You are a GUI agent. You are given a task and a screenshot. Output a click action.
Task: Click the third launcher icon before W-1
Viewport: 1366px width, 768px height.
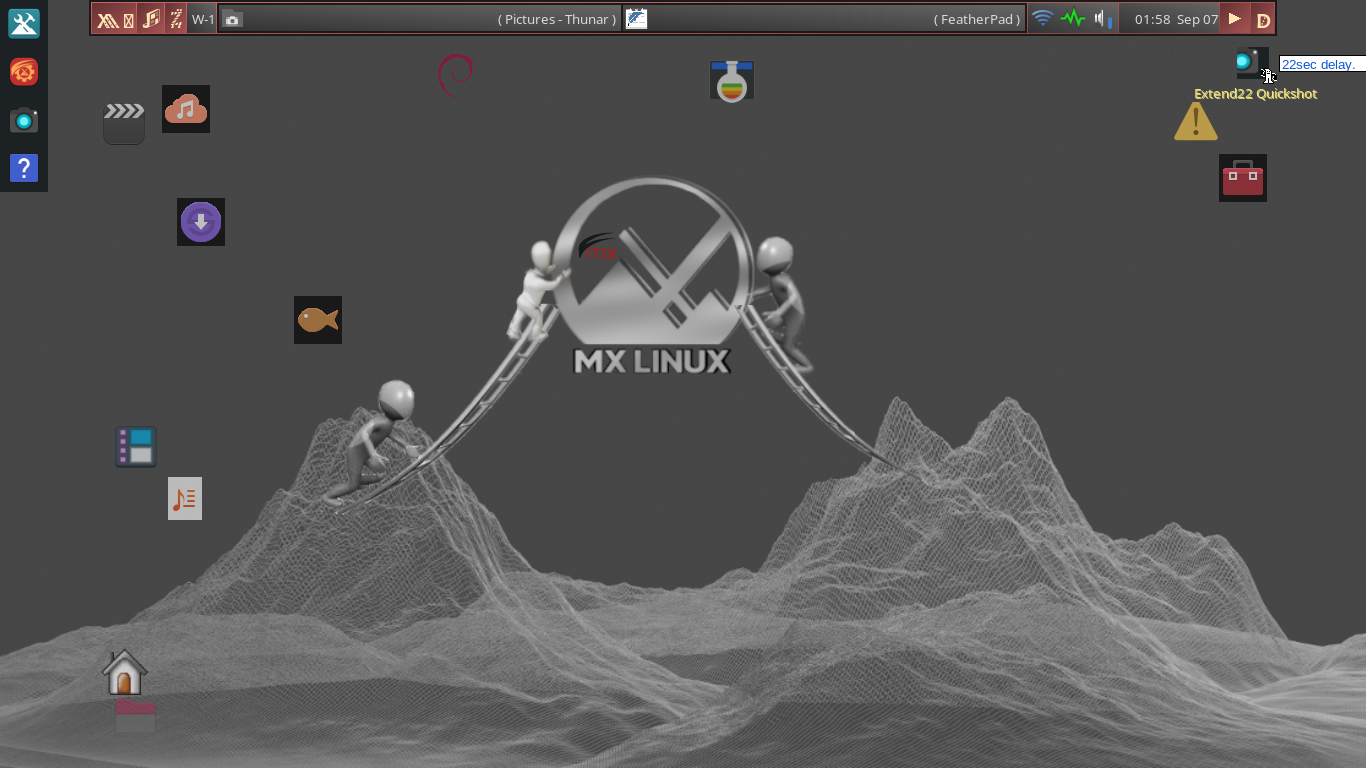point(176,19)
